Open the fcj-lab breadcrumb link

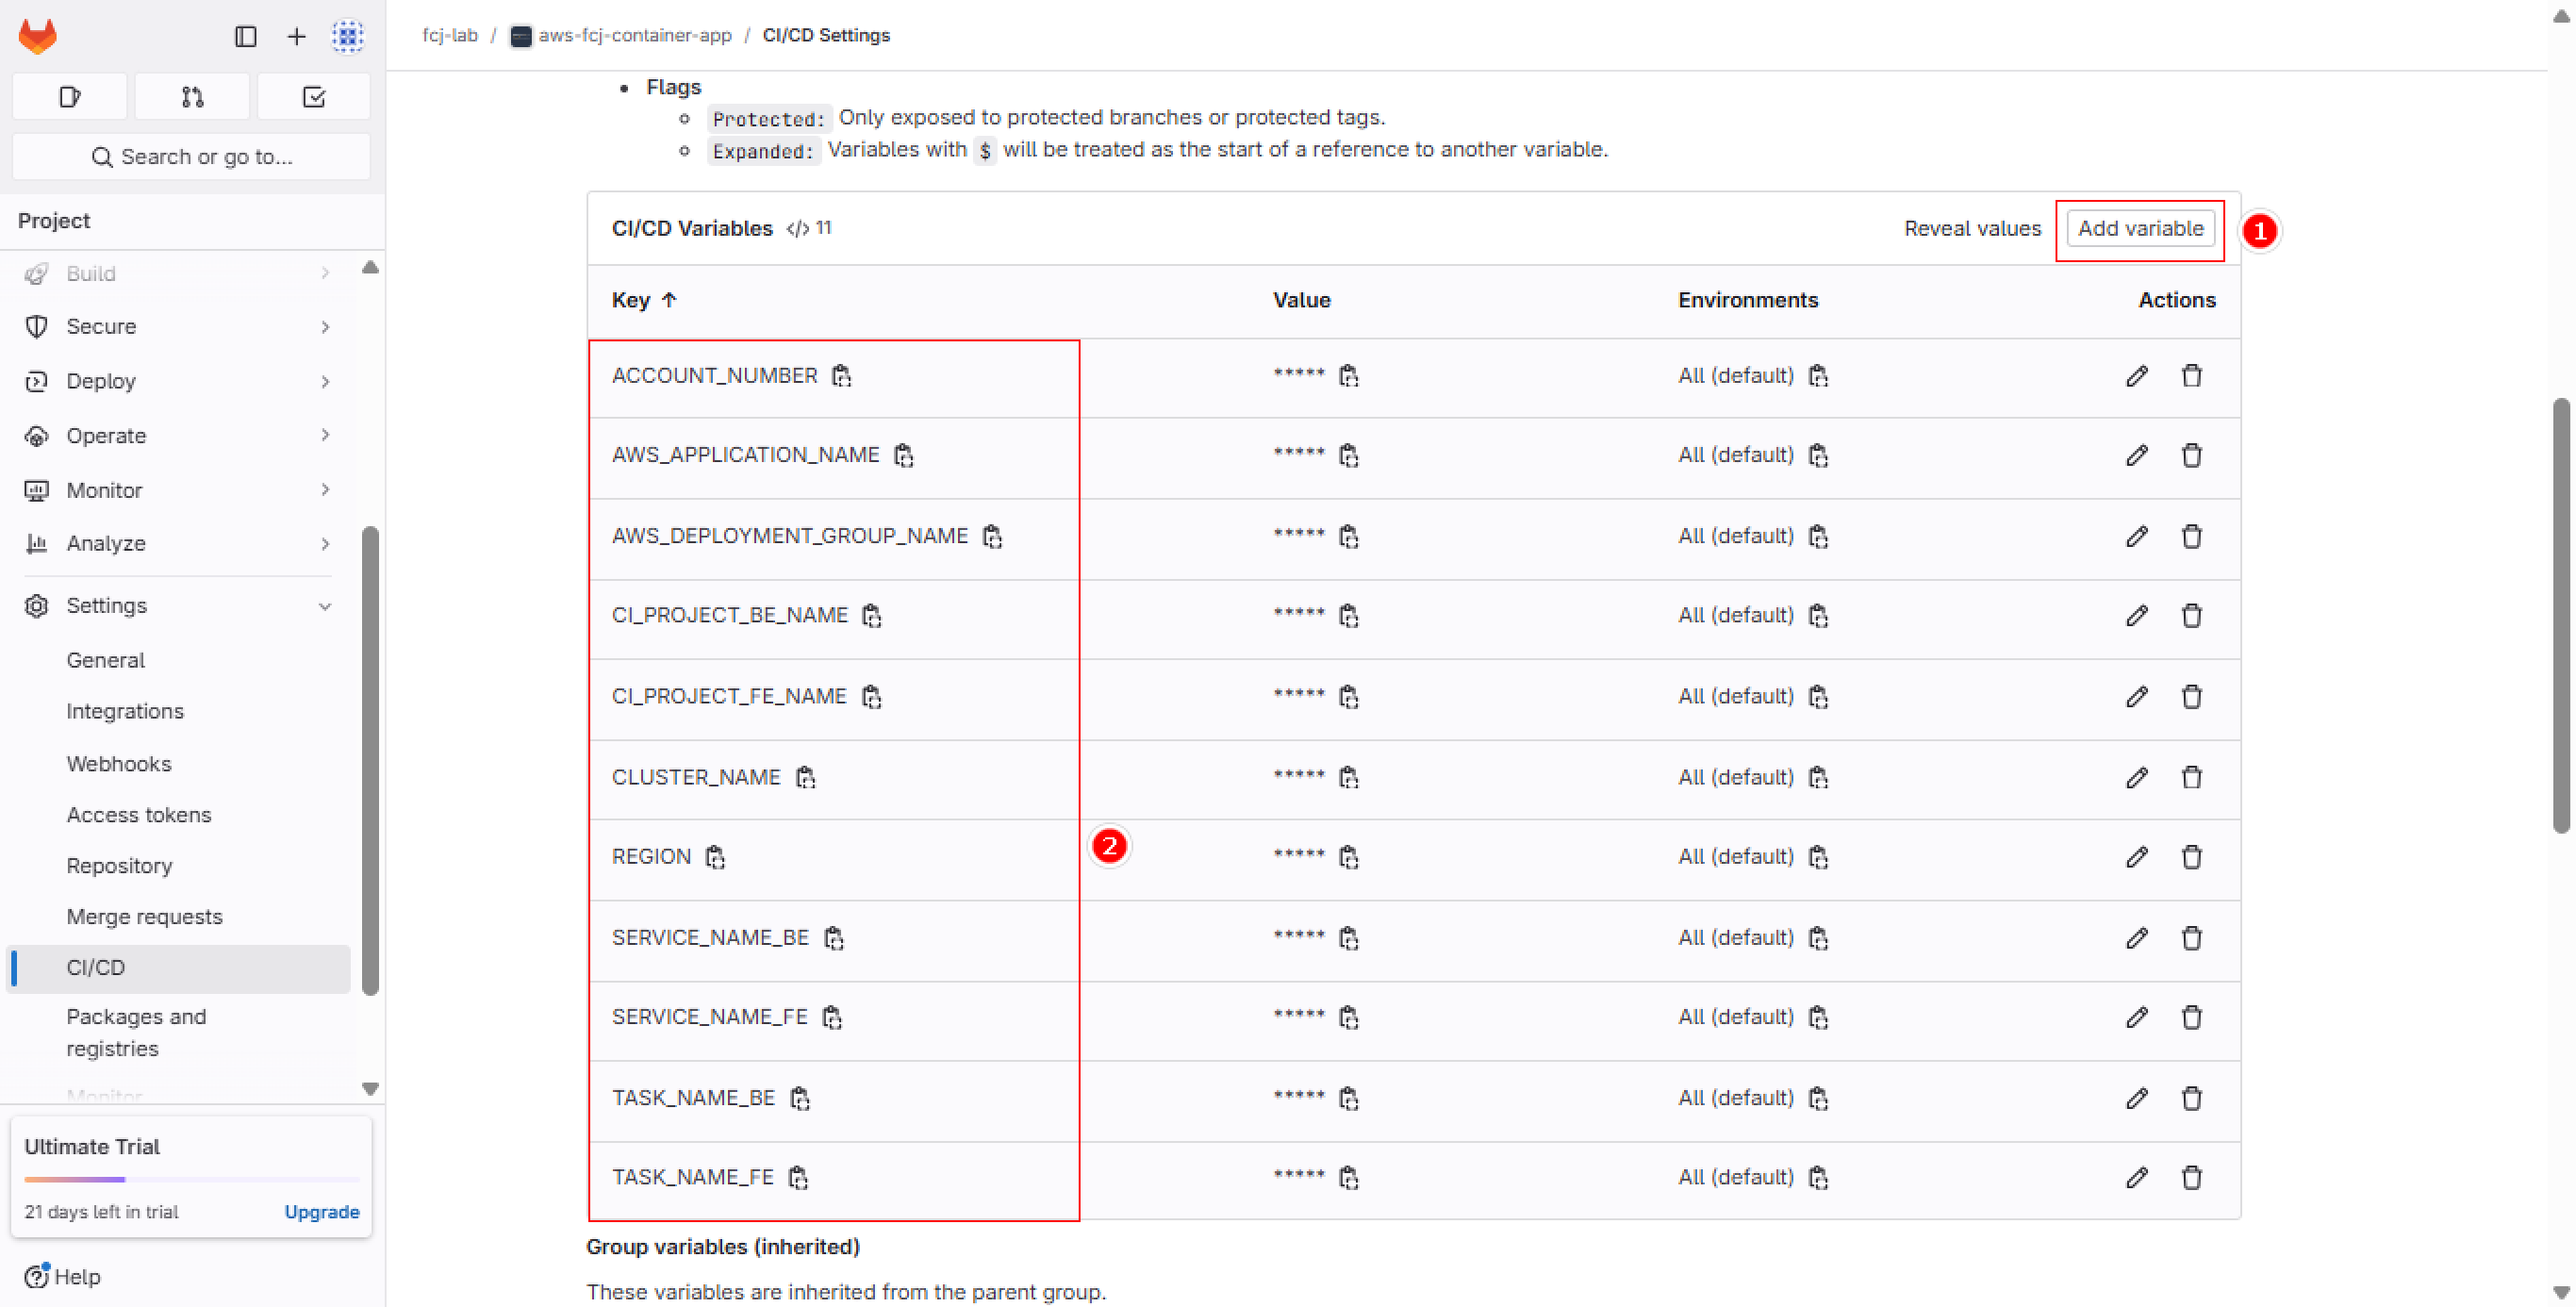click(450, 35)
